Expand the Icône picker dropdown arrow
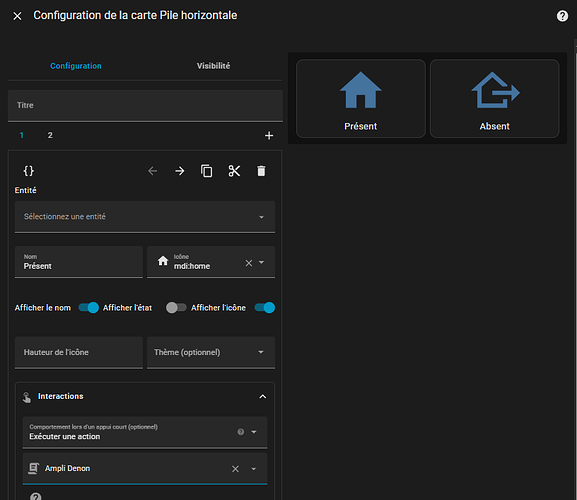The image size is (577, 500). click(x=262, y=262)
